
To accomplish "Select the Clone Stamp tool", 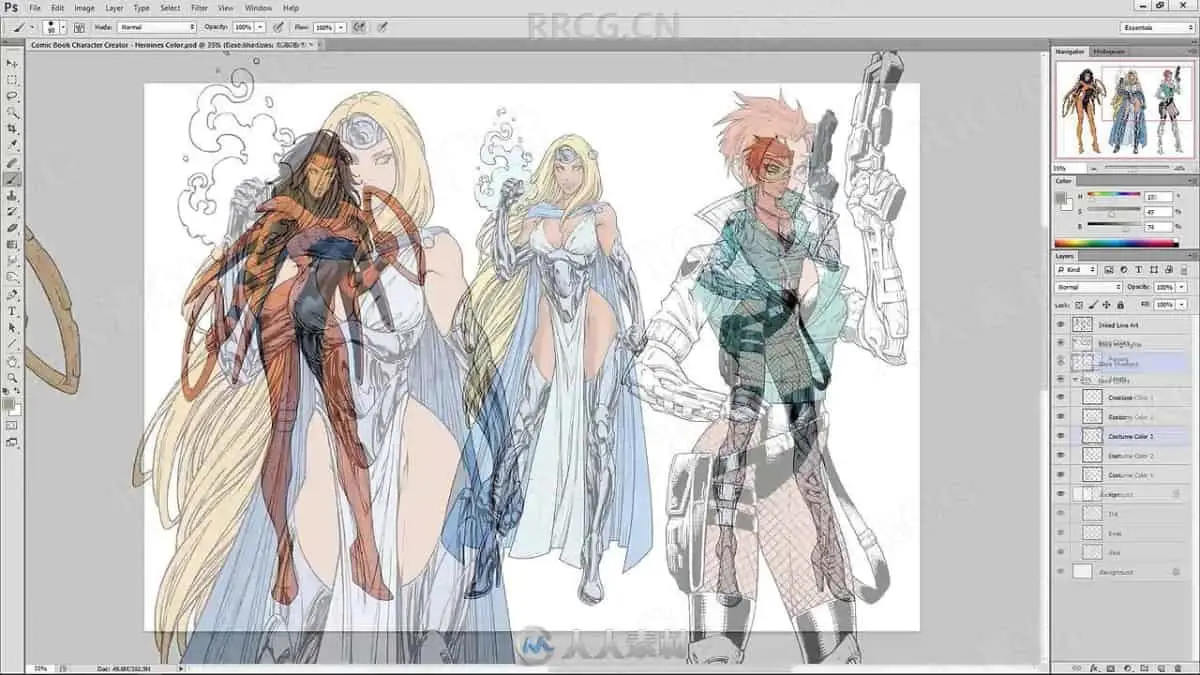I will [x=12, y=196].
